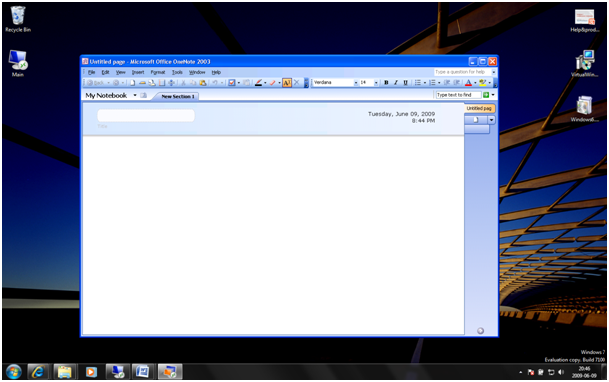The width and height of the screenshot is (609, 382).
Task: Open the Undo history dropdown arrow
Action: [222, 83]
